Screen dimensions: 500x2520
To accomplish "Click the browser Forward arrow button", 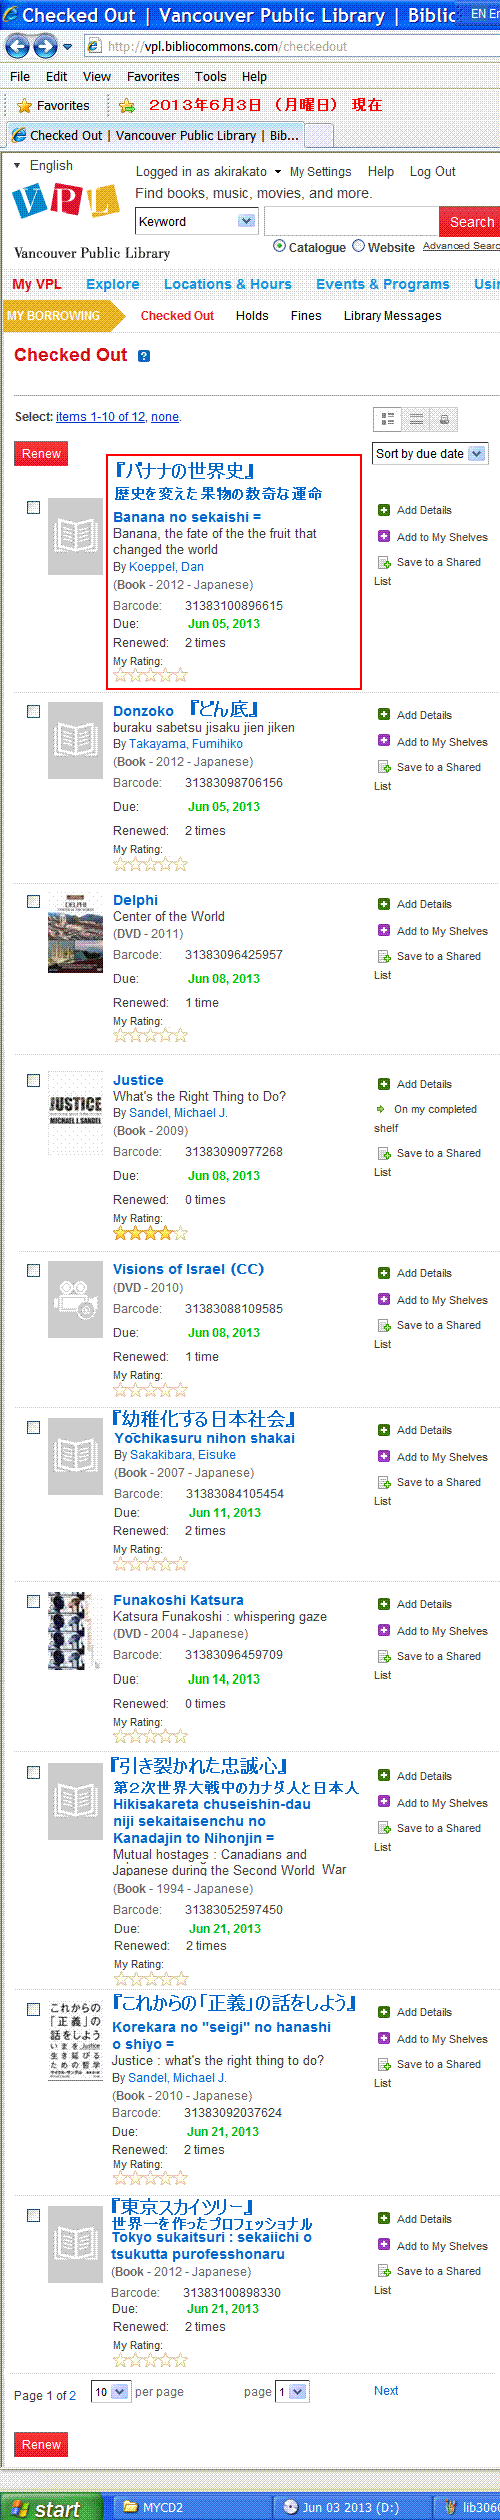I will pos(45,46).
